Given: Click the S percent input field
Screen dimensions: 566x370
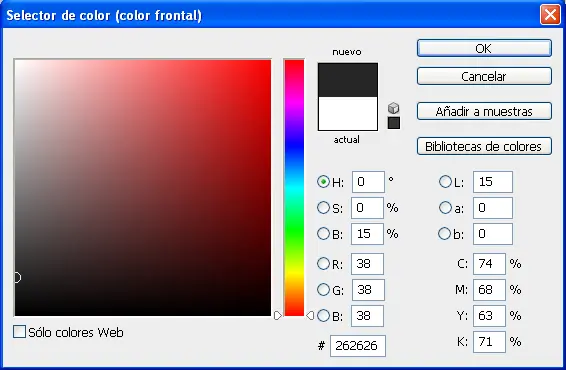Looking at the screenshot, I should [x=367, y=208].
